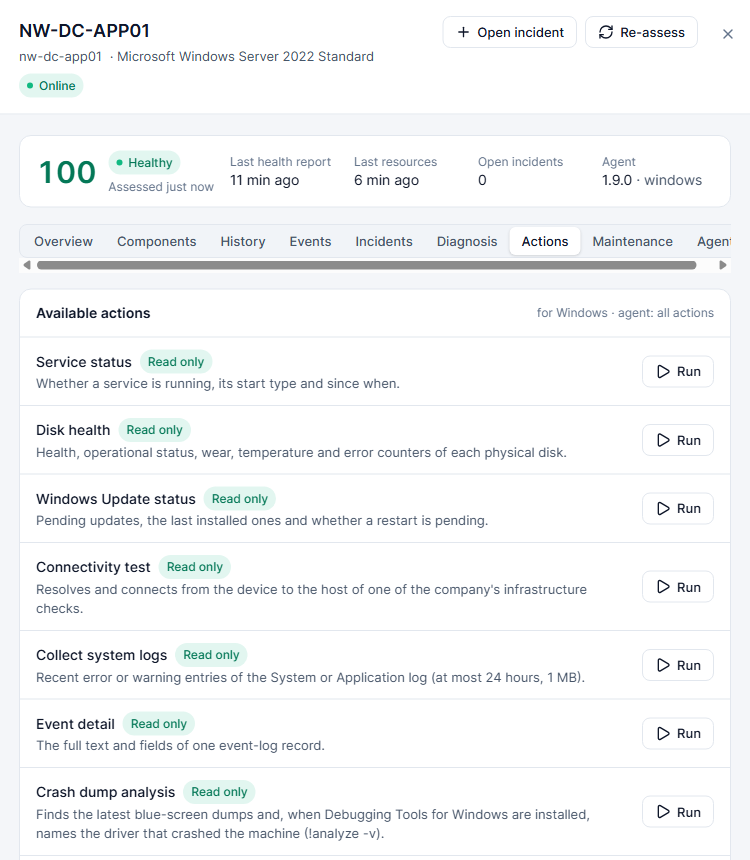Run the Connectivity test action
Screen dimensions: 750x860
[x=678, y=587]
